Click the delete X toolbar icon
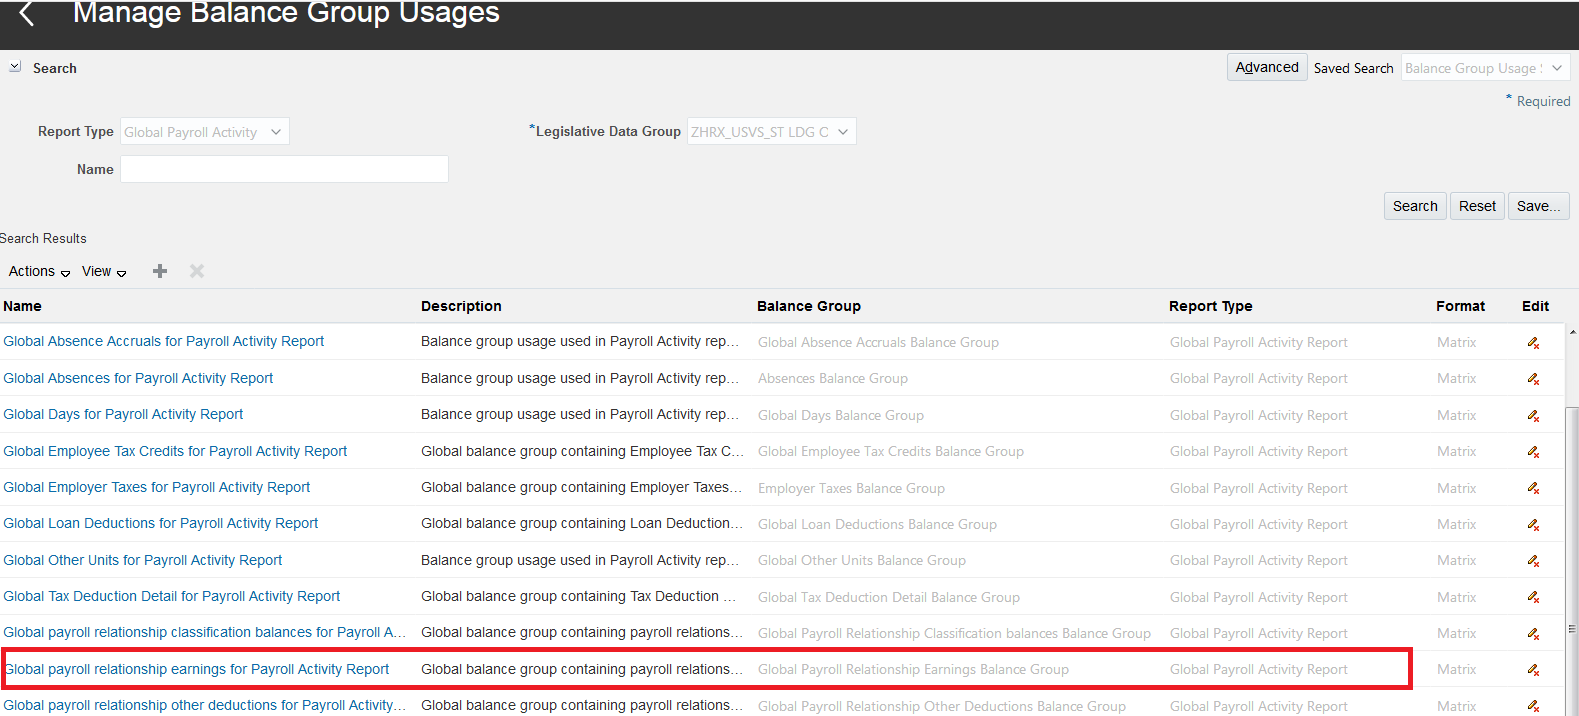Screen dimensions: 1579x716 click(x=197, y=271)
